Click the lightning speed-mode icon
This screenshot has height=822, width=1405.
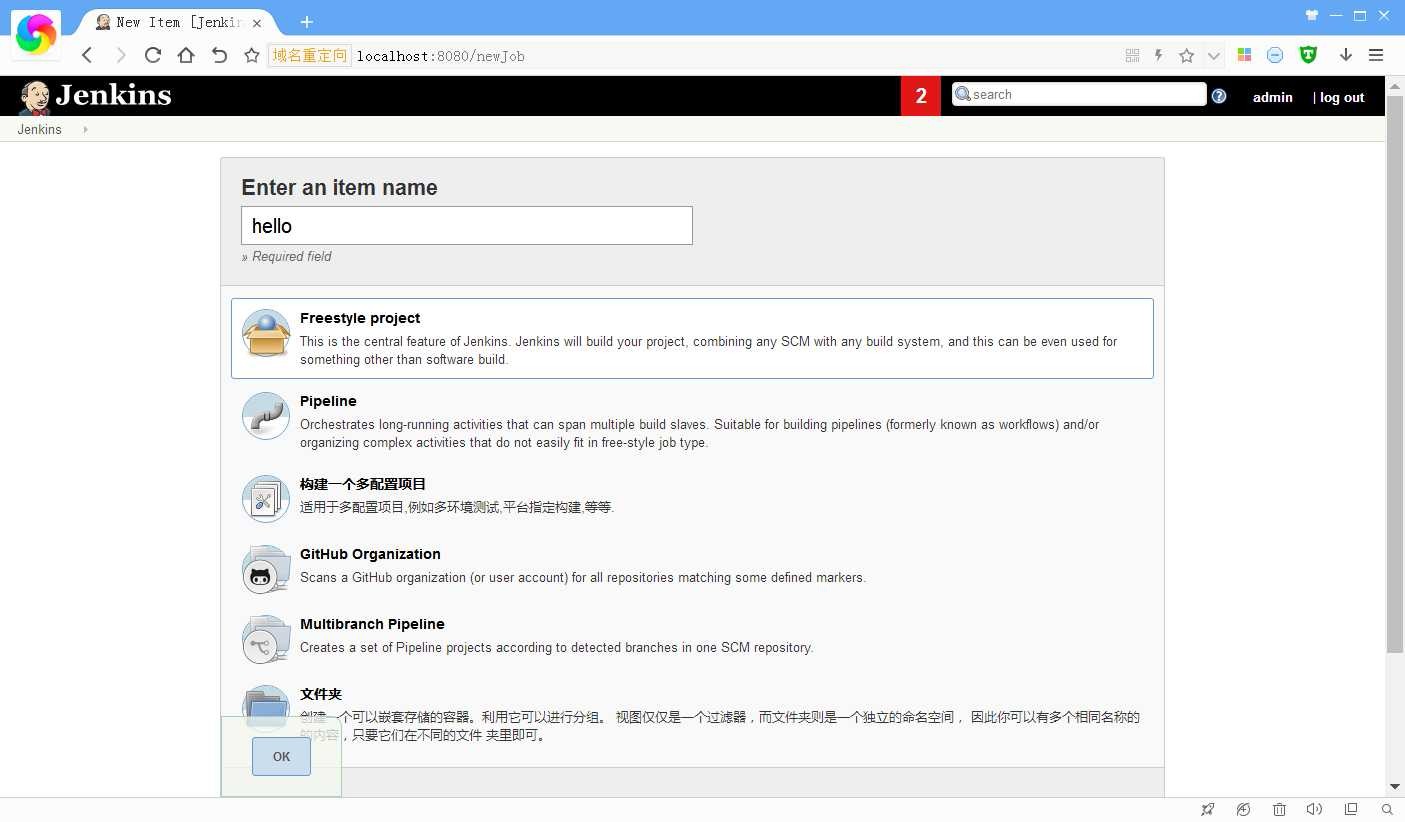pyautogui.click(x=1159, y=55)
